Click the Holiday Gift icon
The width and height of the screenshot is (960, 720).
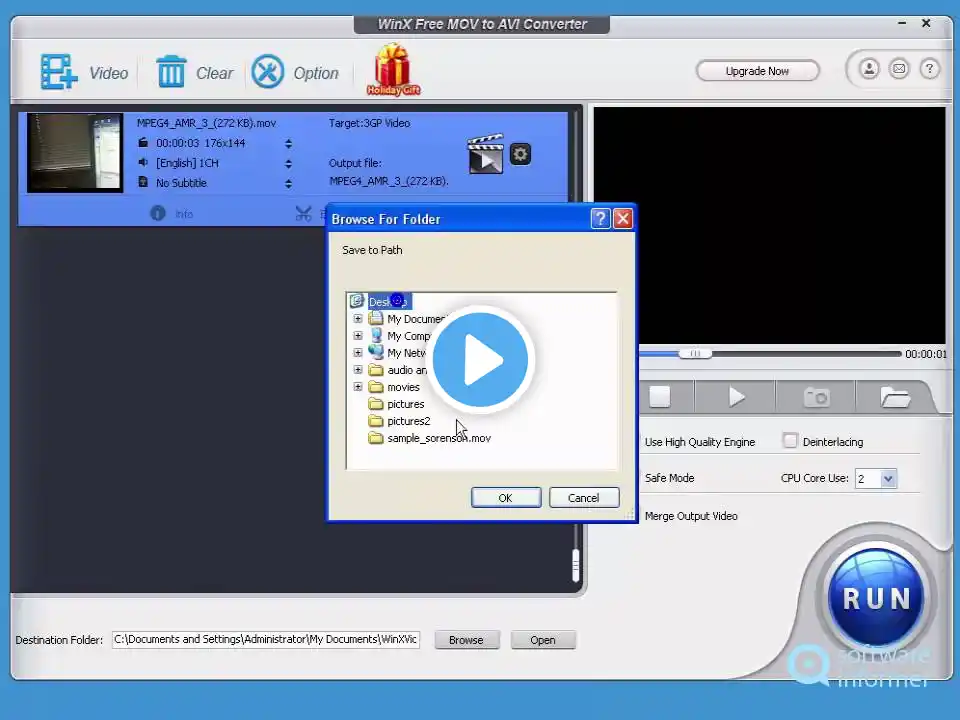click(x=393, y=70)
